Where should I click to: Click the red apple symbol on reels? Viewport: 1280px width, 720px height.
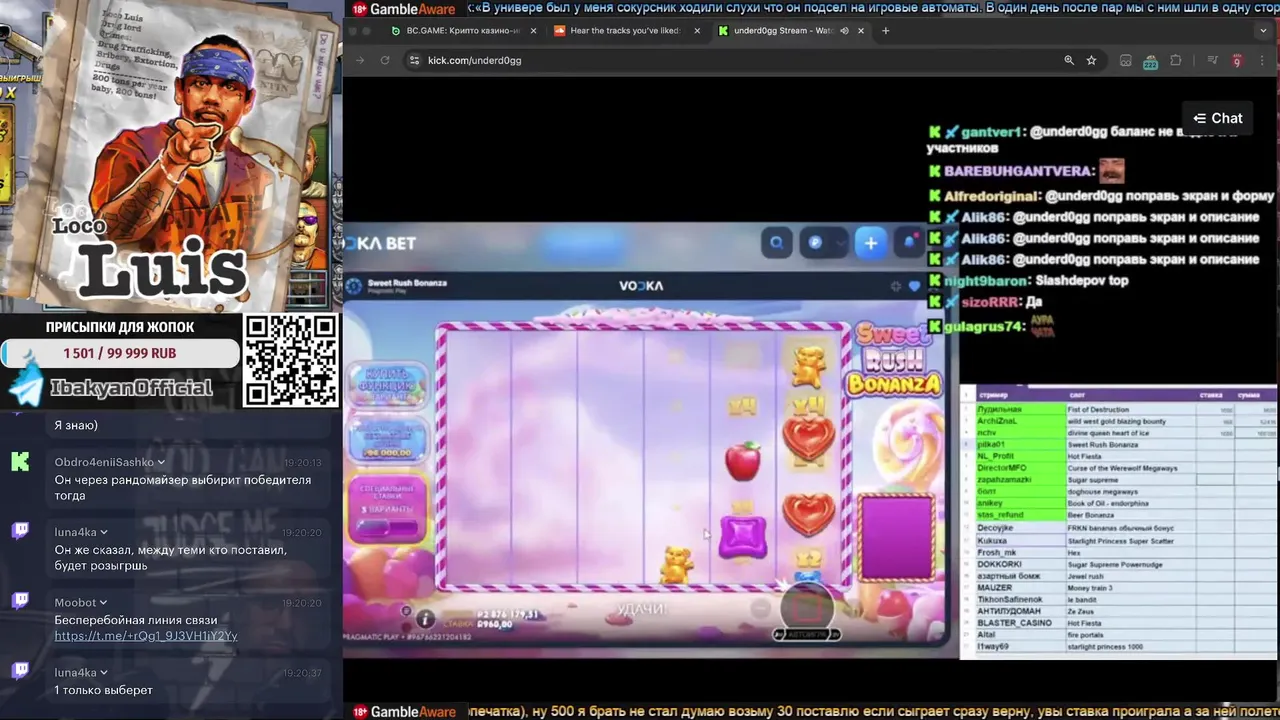click(x=742, y=461)
